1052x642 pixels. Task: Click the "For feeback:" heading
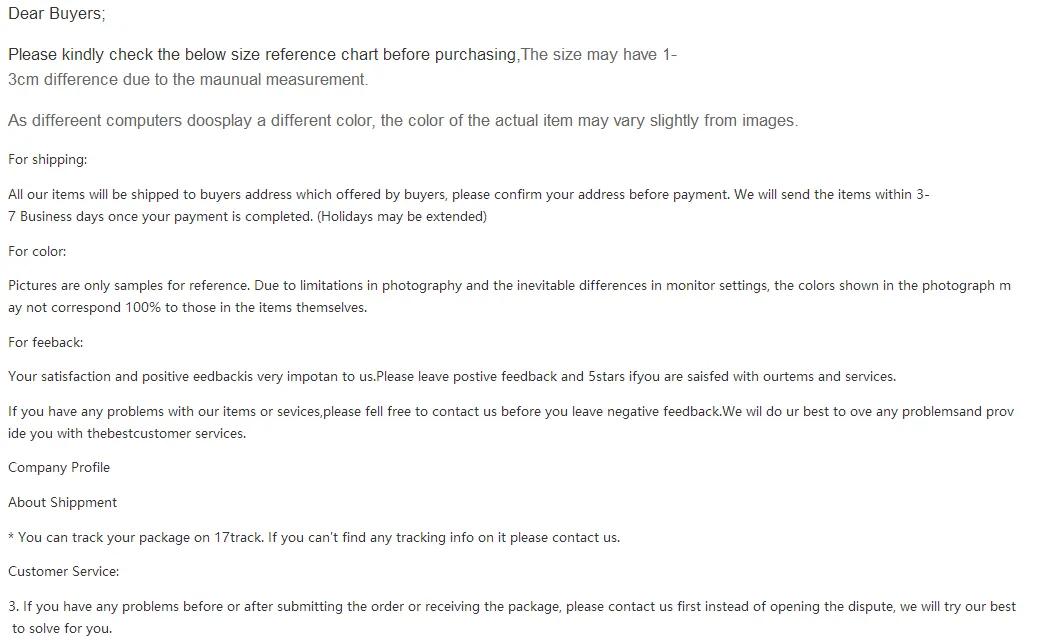coord(46,343)
